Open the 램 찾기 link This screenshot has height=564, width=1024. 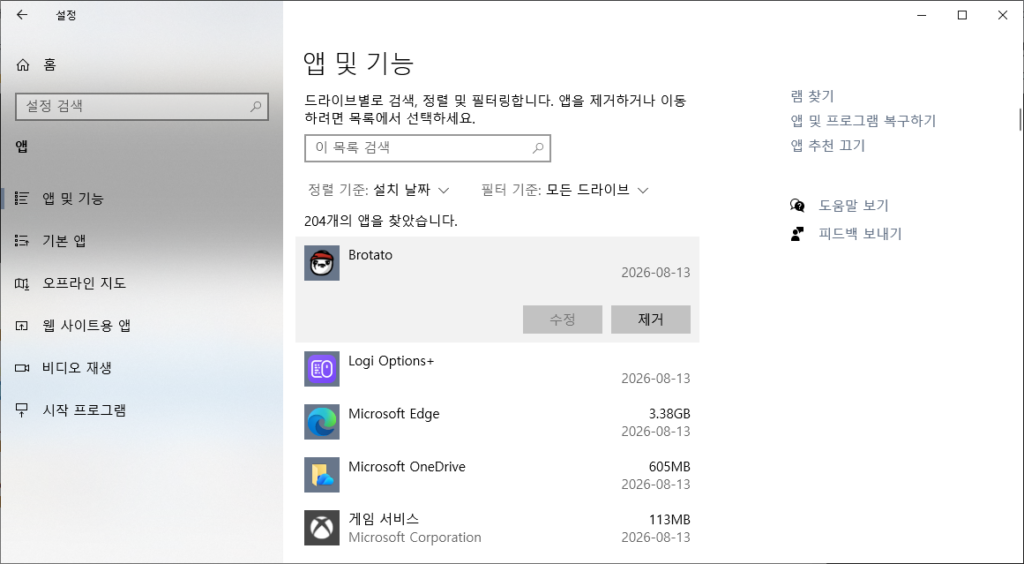tap(812, 96)
